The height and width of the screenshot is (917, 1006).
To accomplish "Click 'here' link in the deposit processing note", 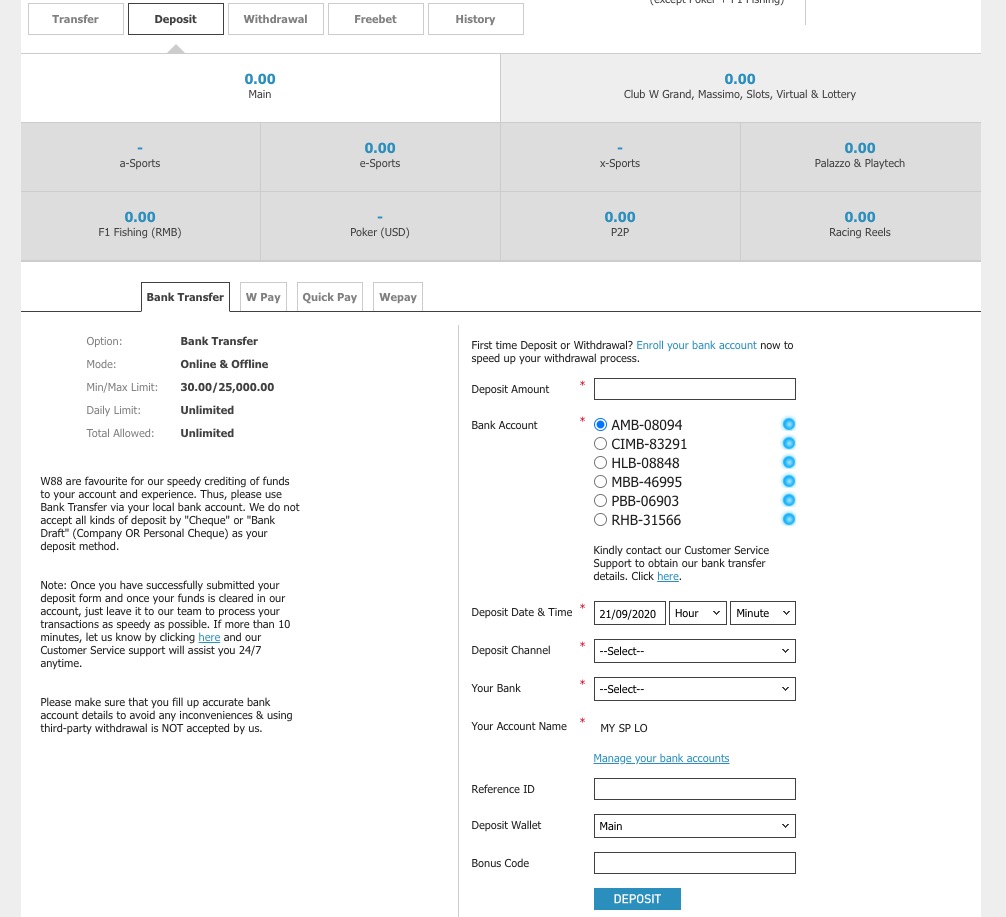I will point(209,637).
